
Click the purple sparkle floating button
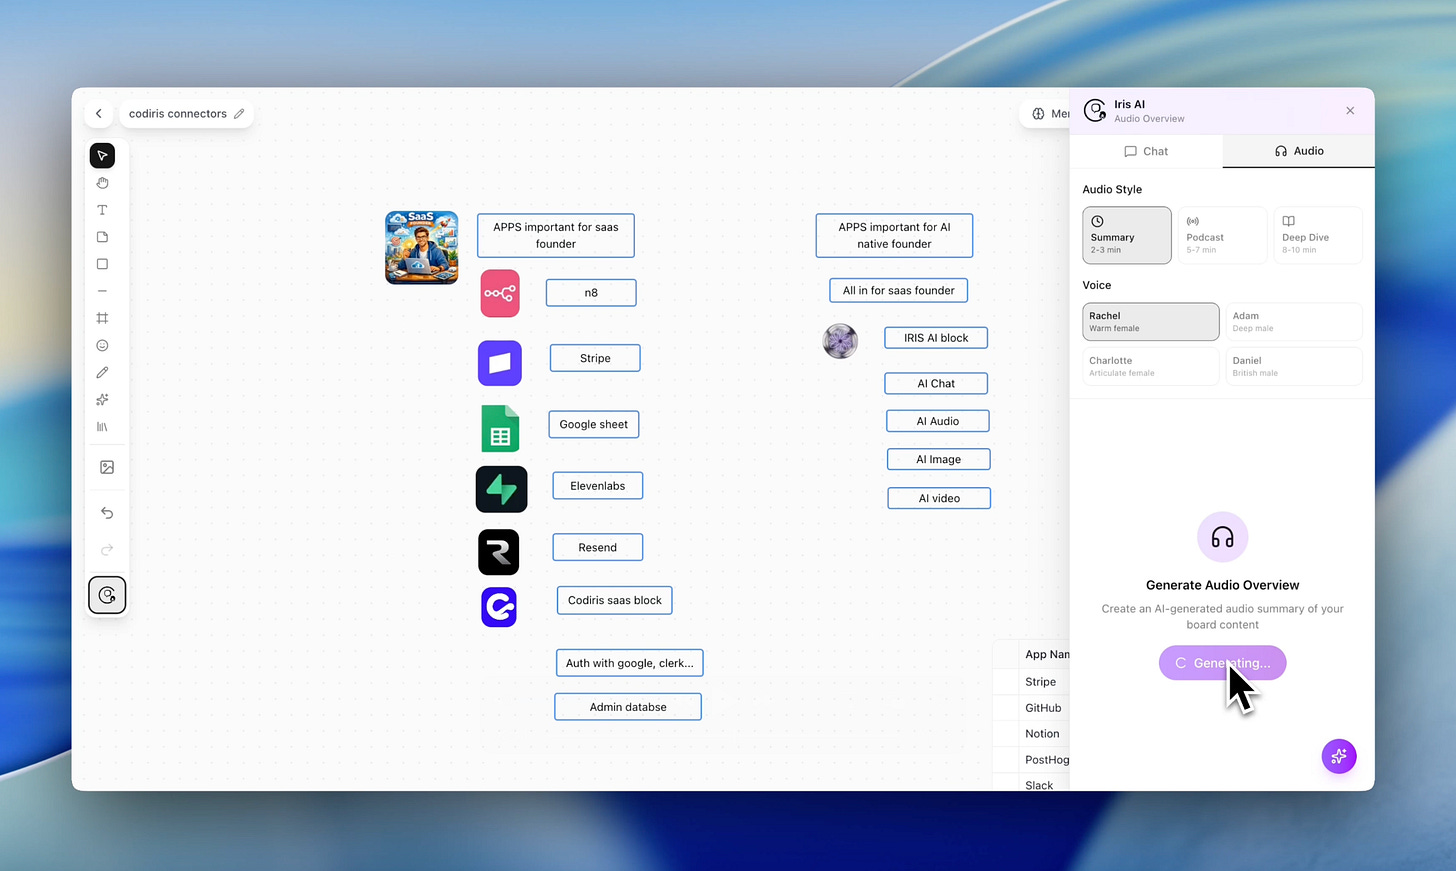tap(1339, 756)
